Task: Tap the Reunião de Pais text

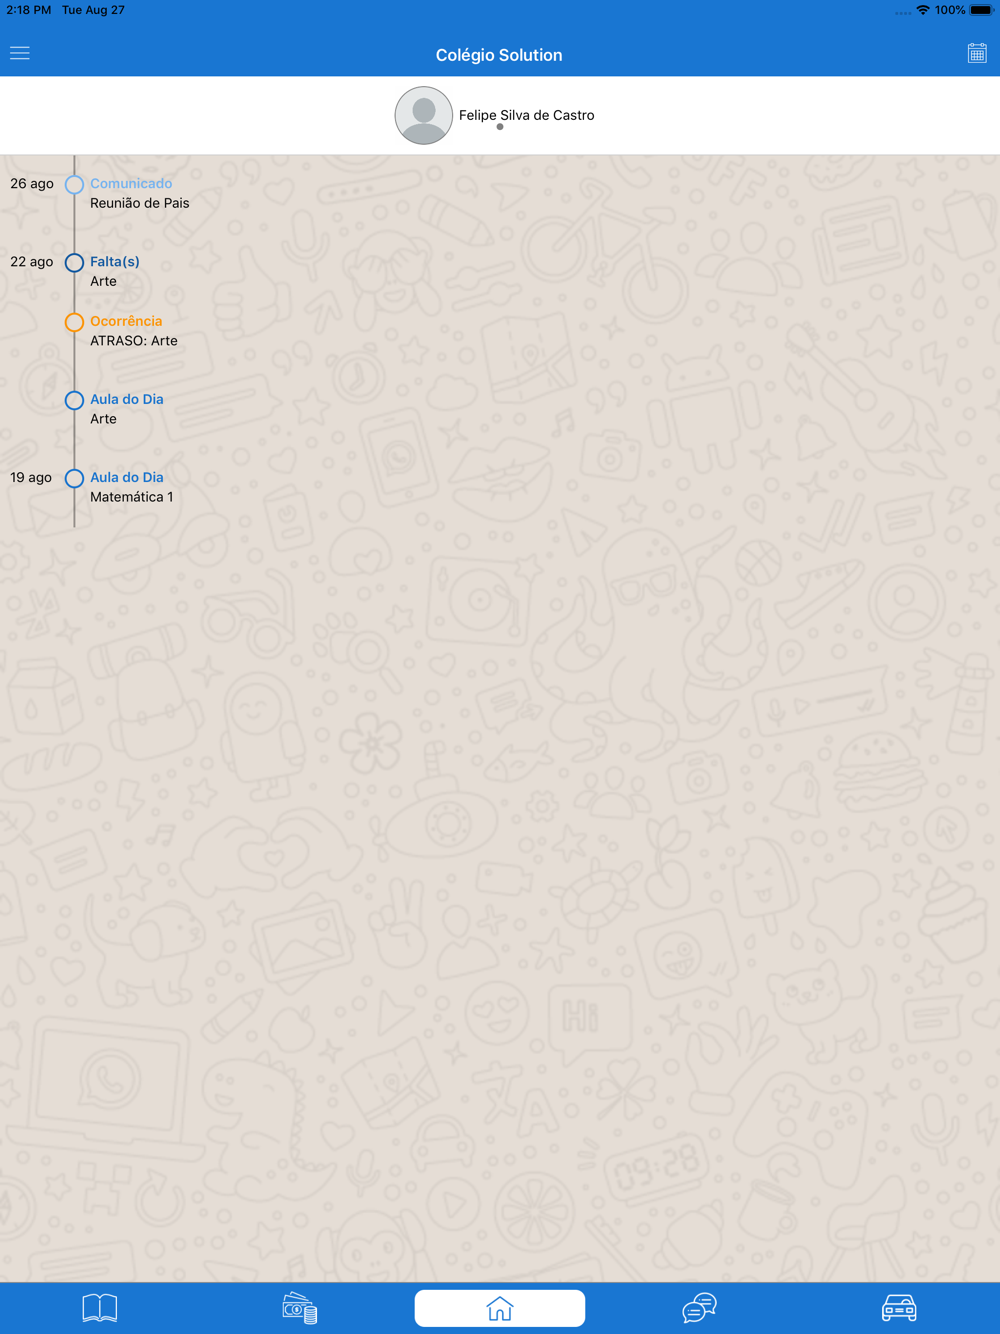Action: coord(140,203)
